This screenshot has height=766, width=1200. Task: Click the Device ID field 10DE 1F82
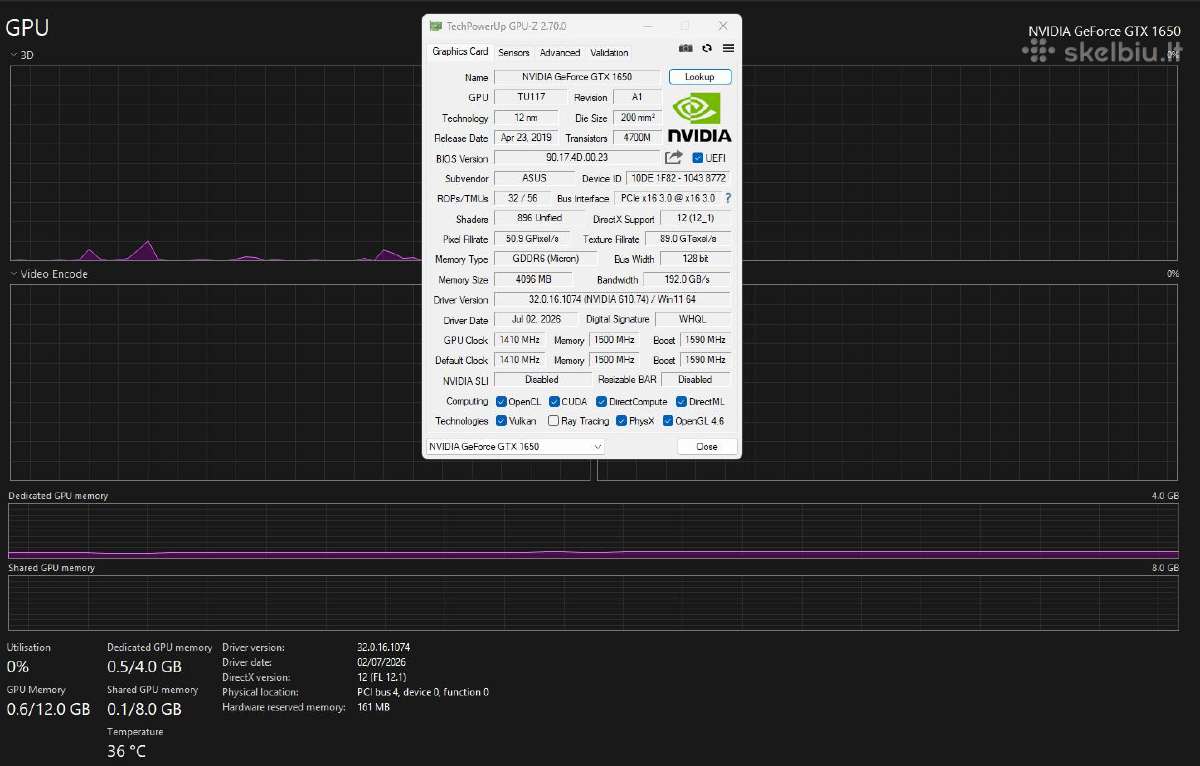click(678, 178)
